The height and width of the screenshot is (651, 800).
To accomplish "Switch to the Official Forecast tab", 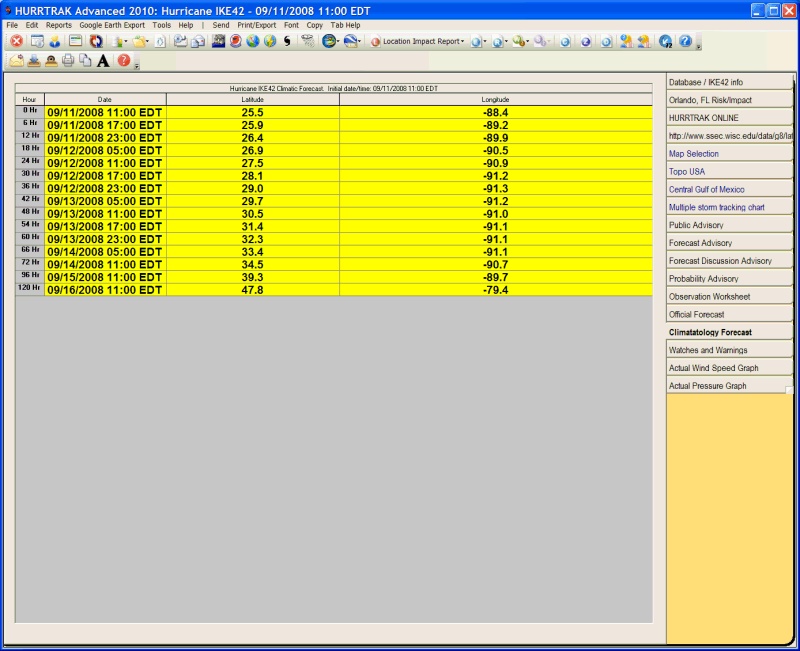I will 697,314.
